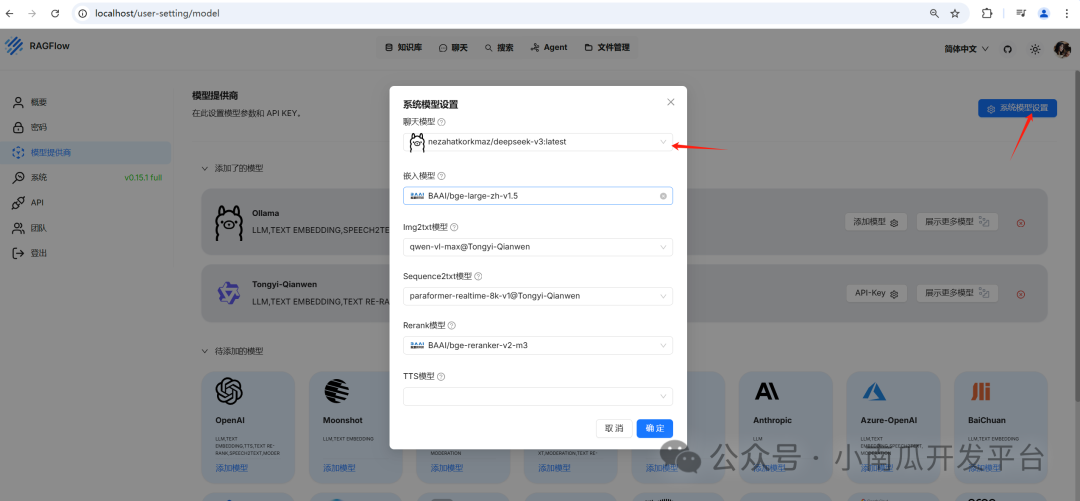Viewport: 1080px width, 501px height.
Task: Open the Img2txt模型 dropdown
Action: [538, 247]
